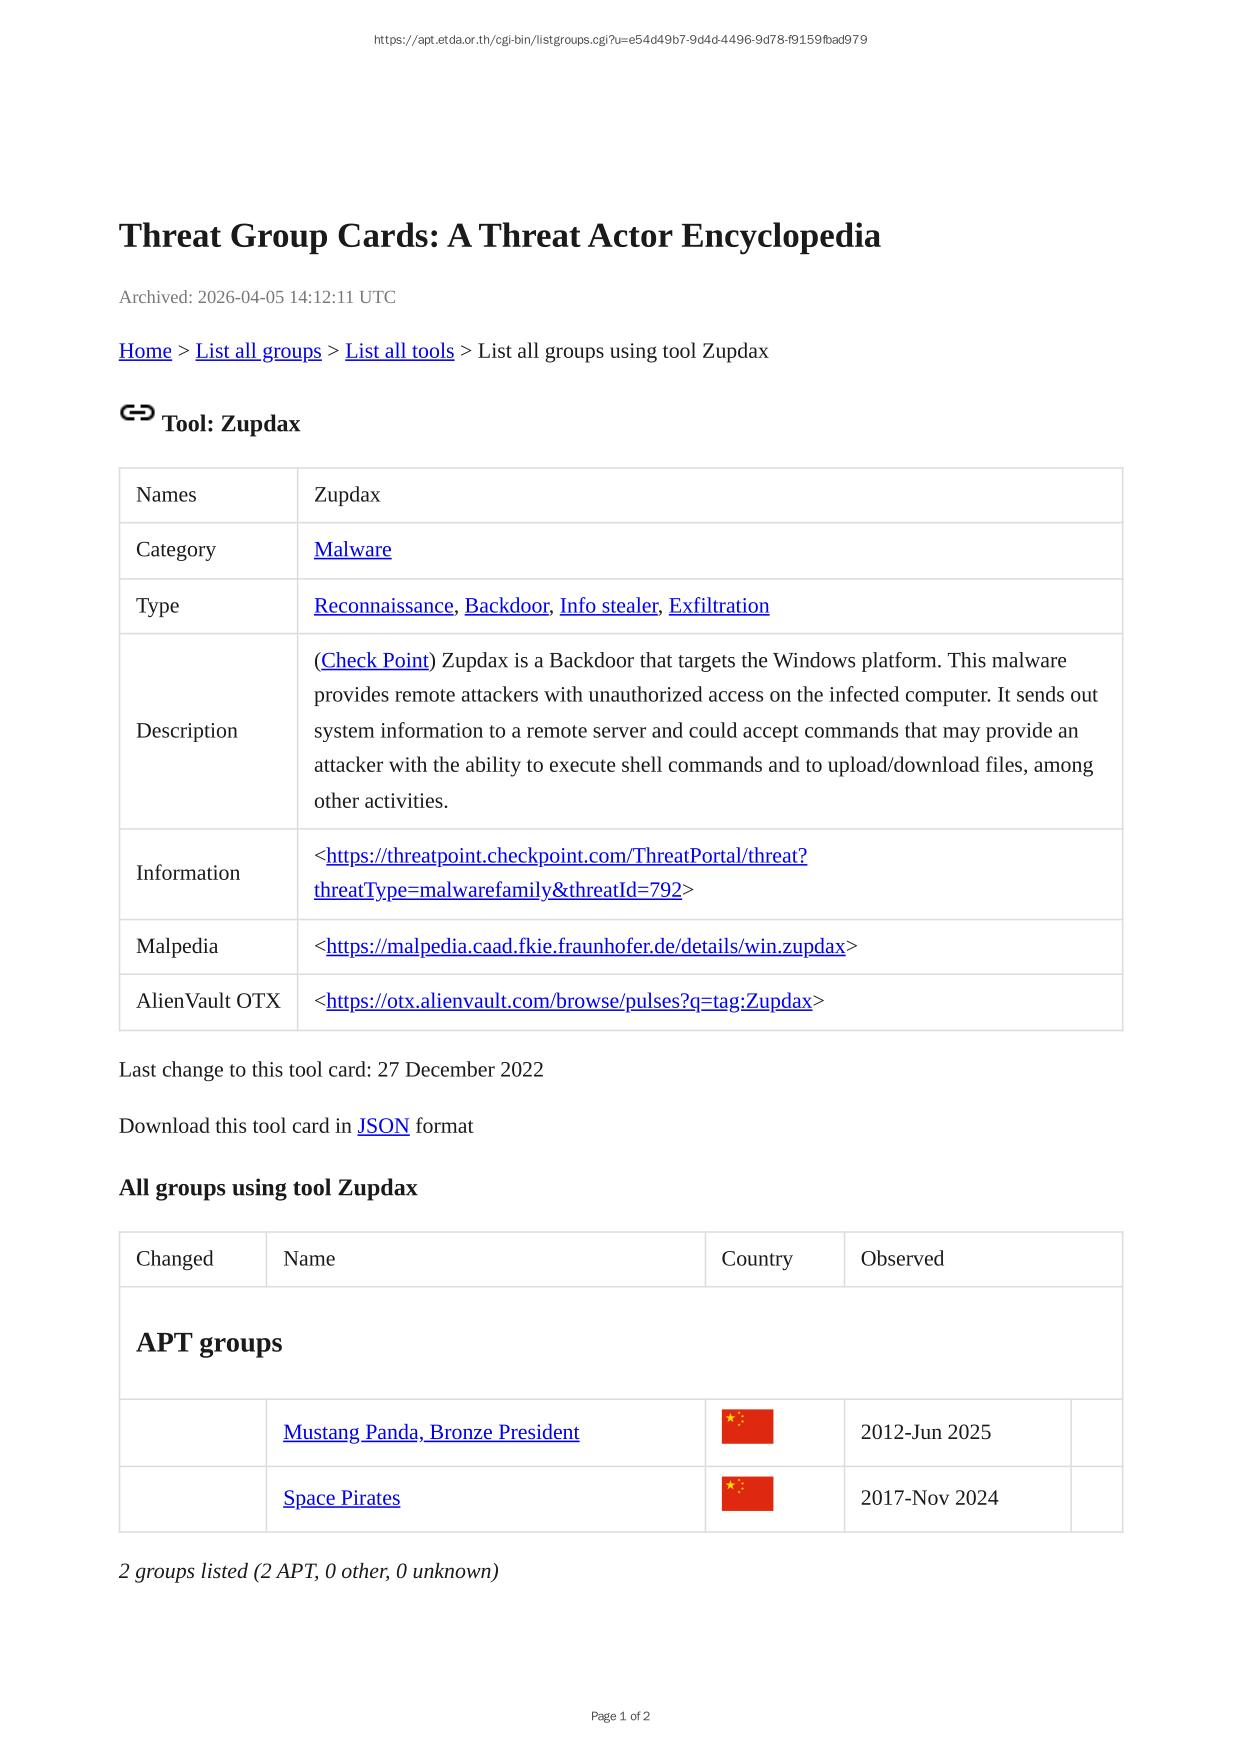
Task: Open the Exfiltration type link
Action: [718, 606]
